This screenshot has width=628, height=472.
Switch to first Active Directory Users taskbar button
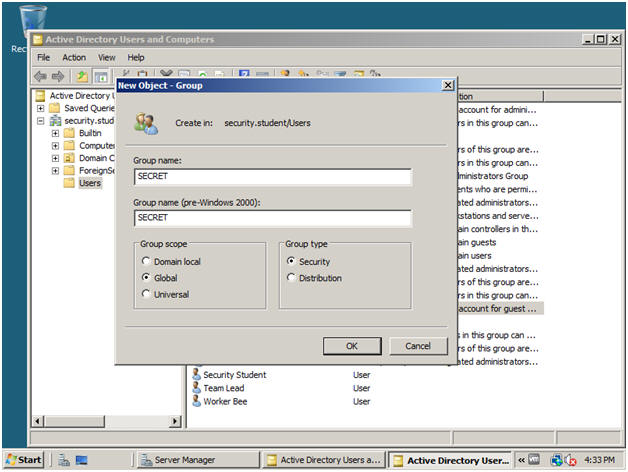click(x=324, y=460)
